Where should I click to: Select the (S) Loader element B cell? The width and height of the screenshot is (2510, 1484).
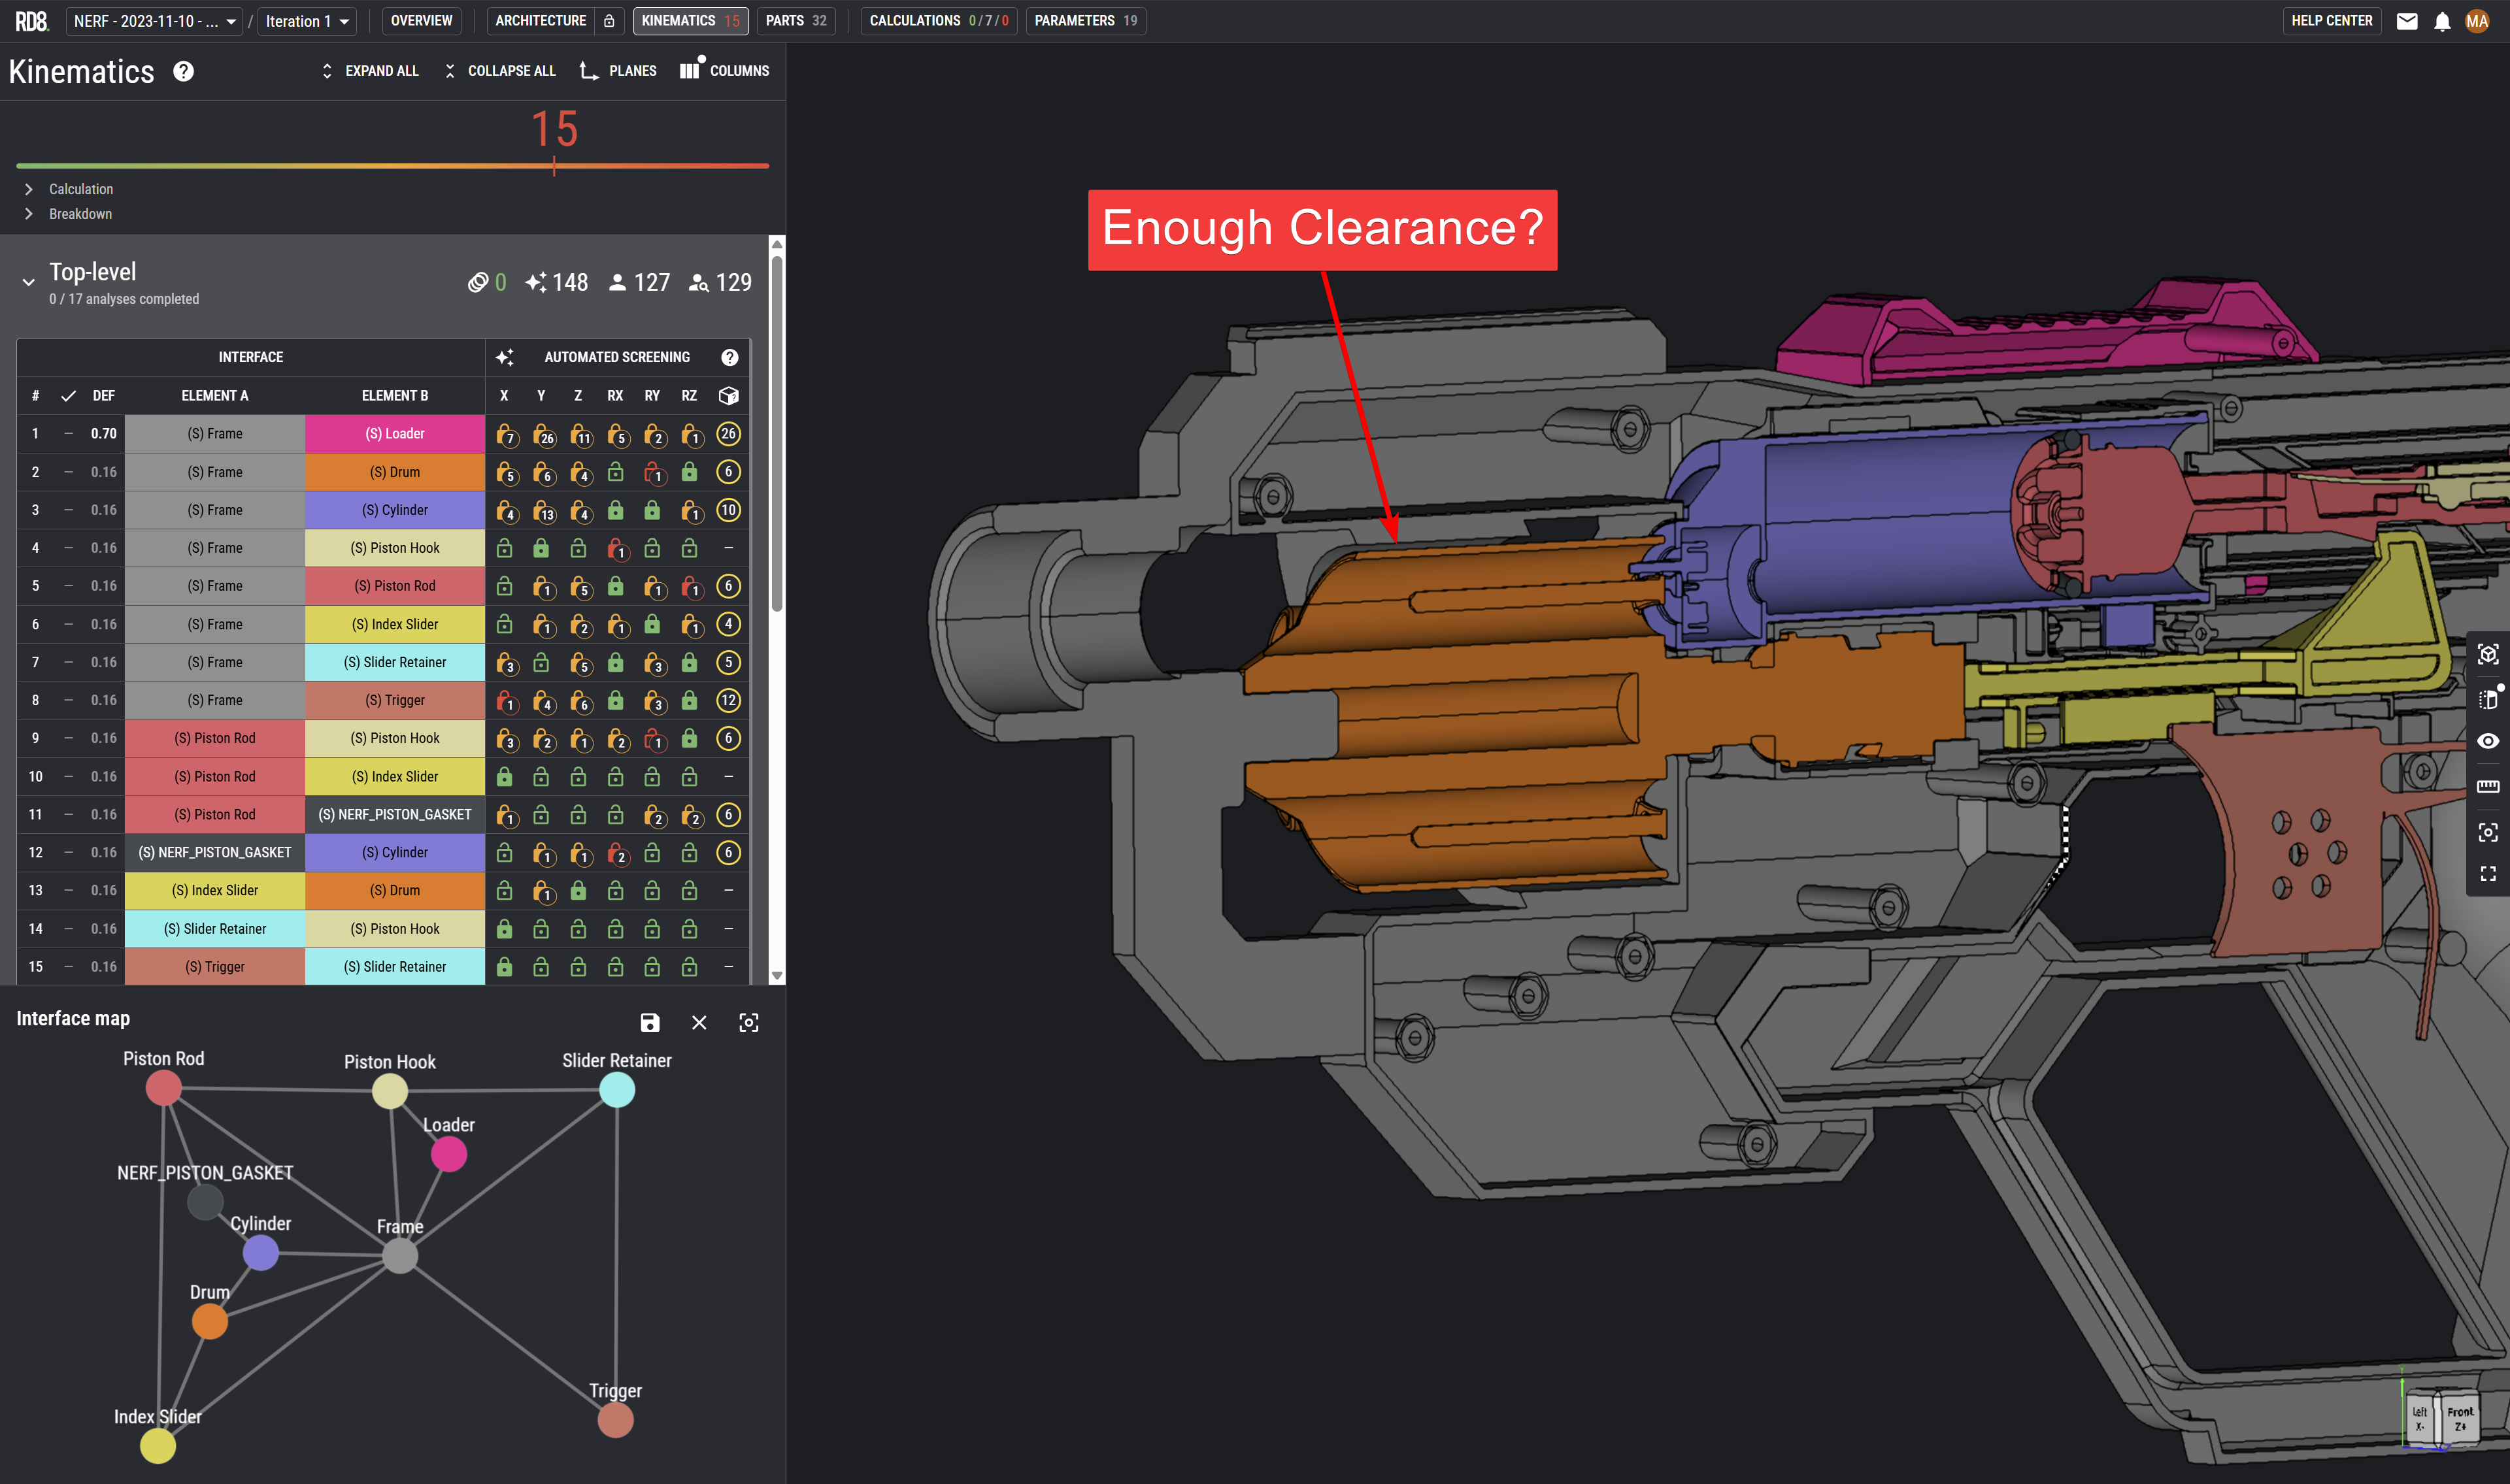tap(395, 434)
